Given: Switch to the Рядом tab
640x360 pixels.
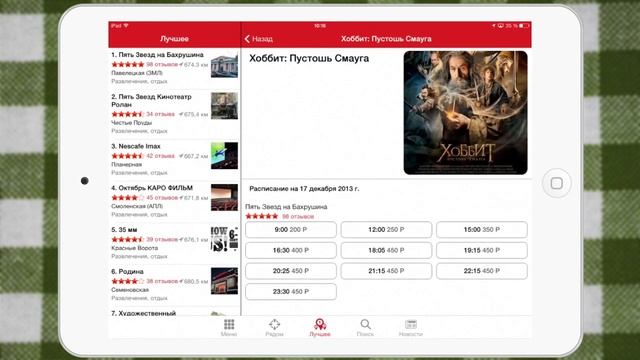Looking at the screenshot, I should pyautogui.click(x=274, y=328).
